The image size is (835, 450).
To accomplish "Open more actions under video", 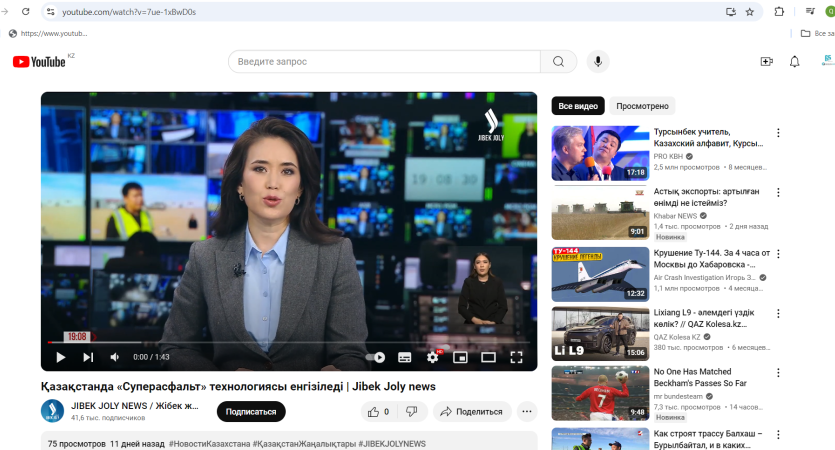I will point(527,412).
